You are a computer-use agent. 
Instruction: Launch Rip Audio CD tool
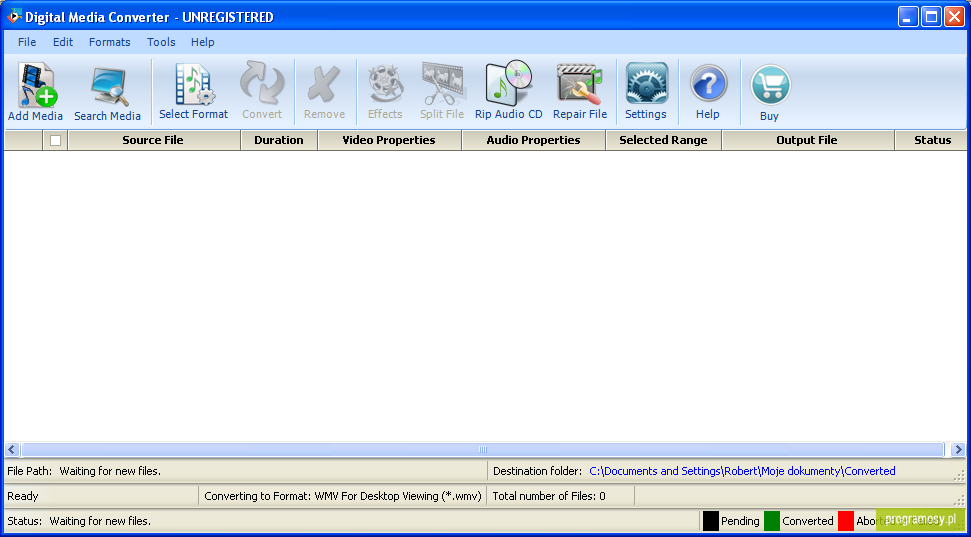tap(509, 92)
